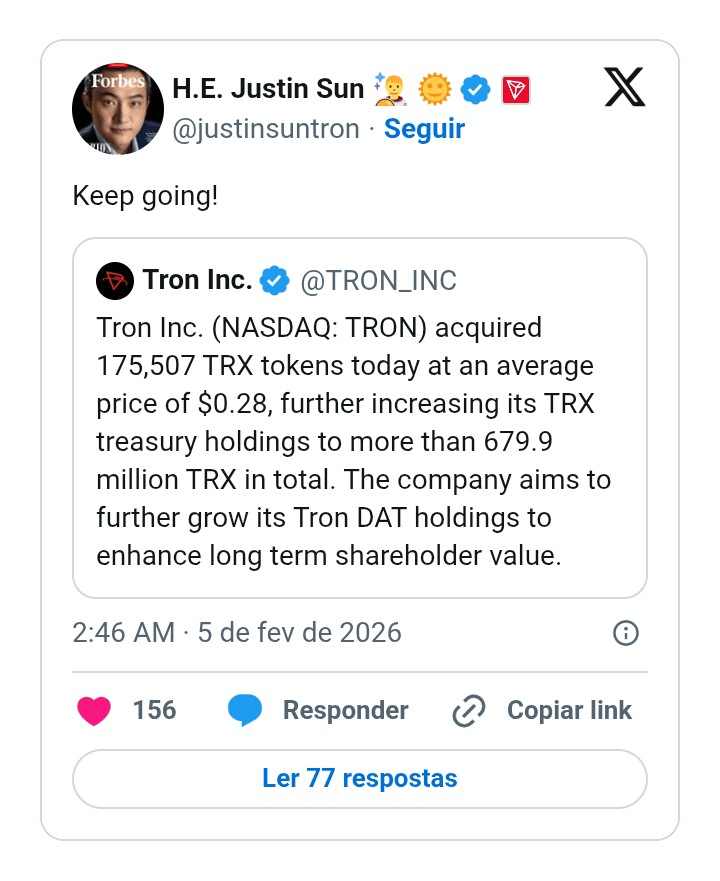Click the reply speech bubble icon

click(245, 711)
